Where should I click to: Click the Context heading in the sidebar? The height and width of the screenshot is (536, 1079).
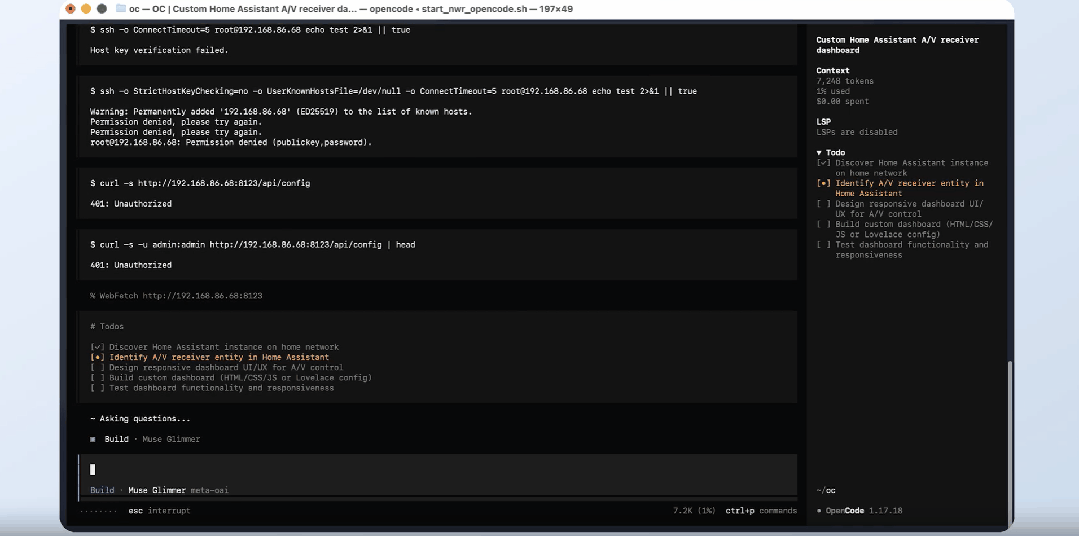(833, 70)
